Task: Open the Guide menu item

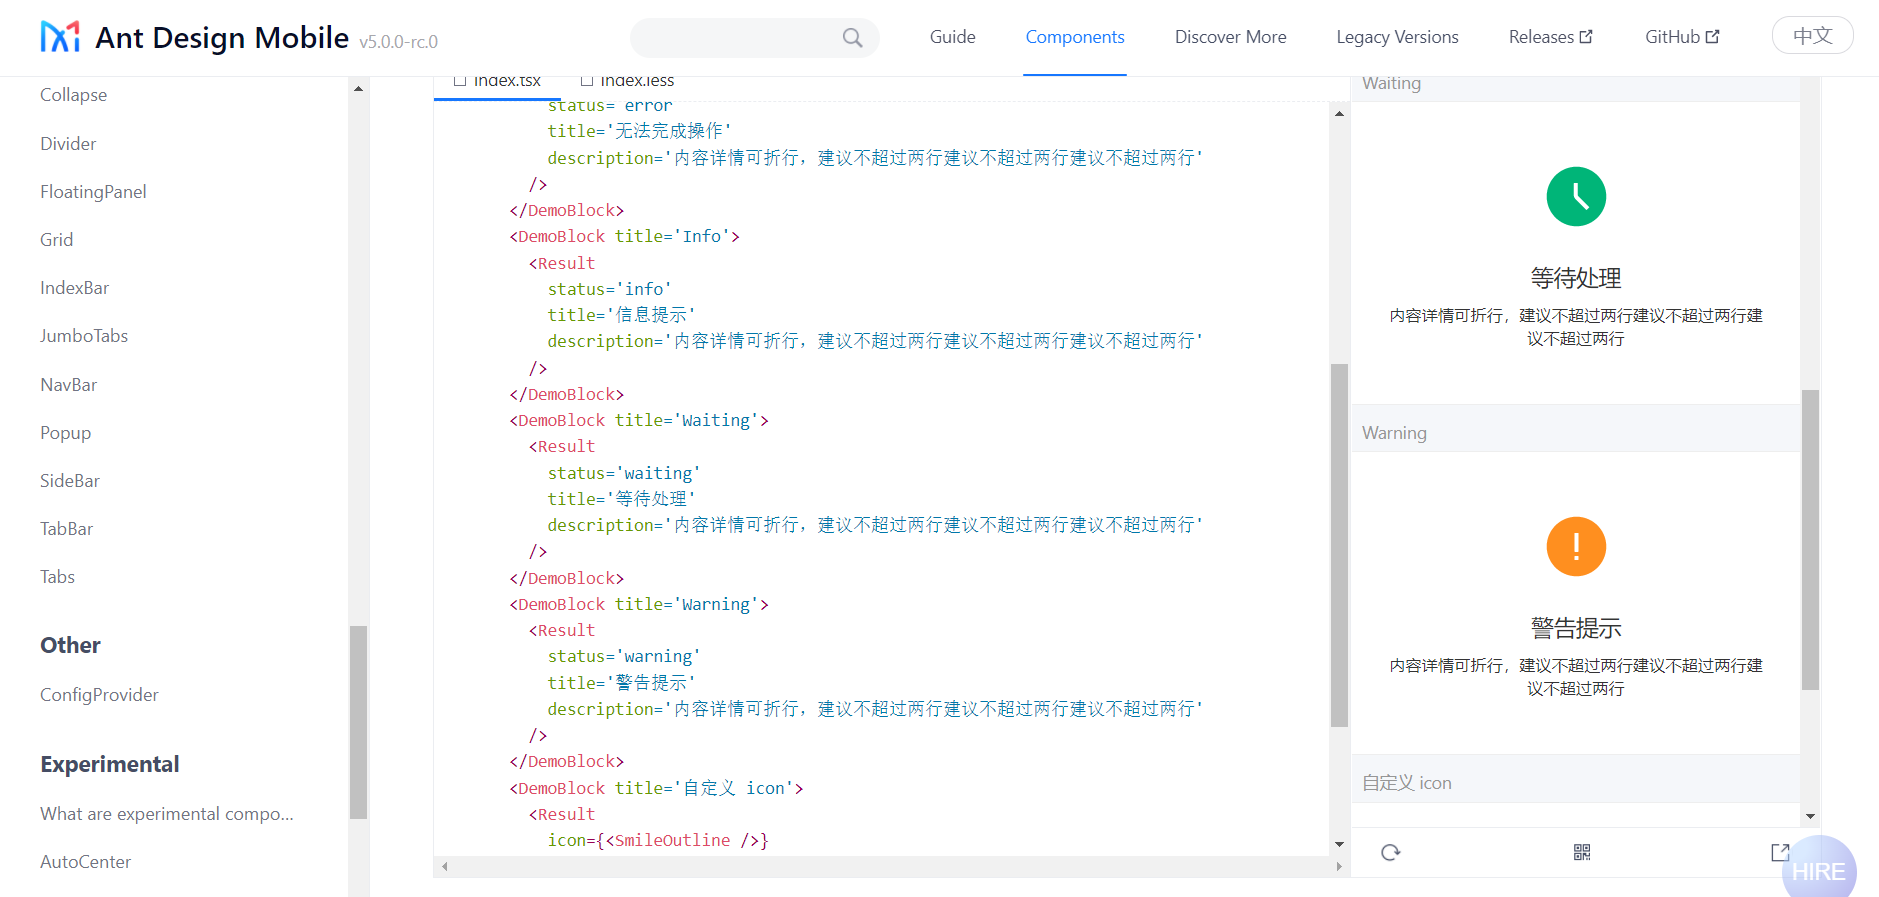Action: [x=952, y=37]
